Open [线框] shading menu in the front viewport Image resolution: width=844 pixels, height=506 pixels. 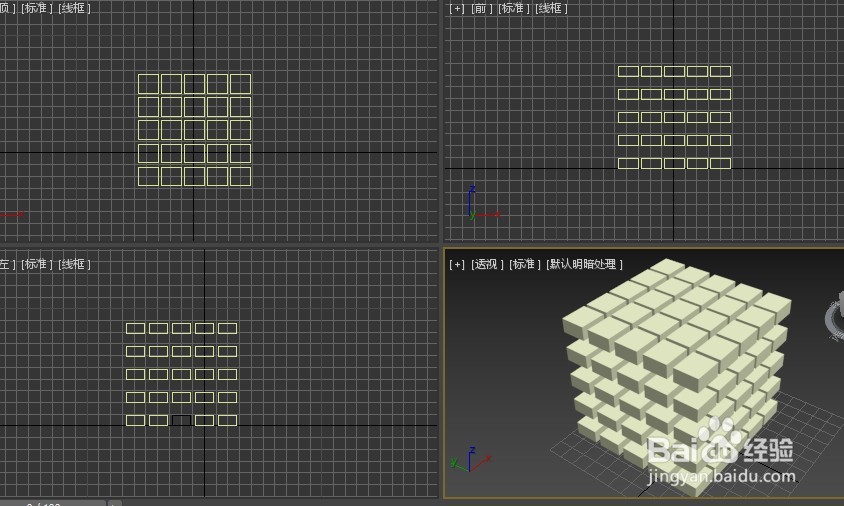[551, 9]
